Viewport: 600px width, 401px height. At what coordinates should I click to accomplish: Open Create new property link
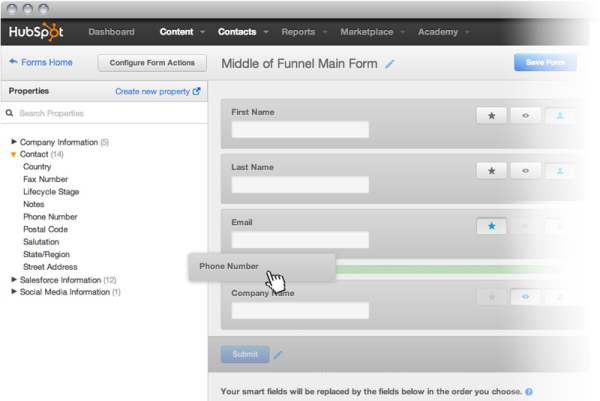pos(157,91)
